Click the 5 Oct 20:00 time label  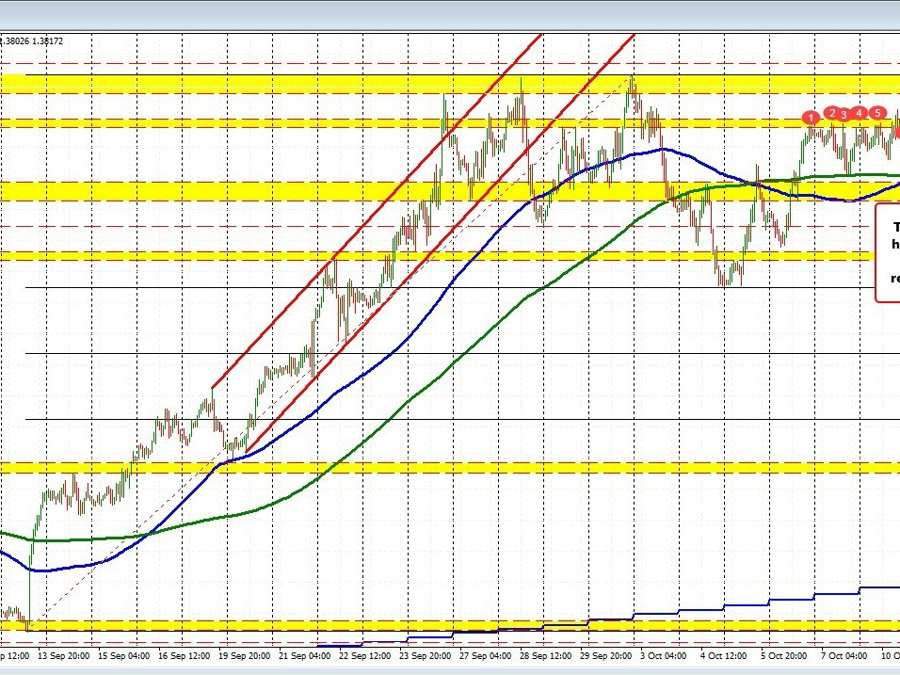tap(782, 657)
